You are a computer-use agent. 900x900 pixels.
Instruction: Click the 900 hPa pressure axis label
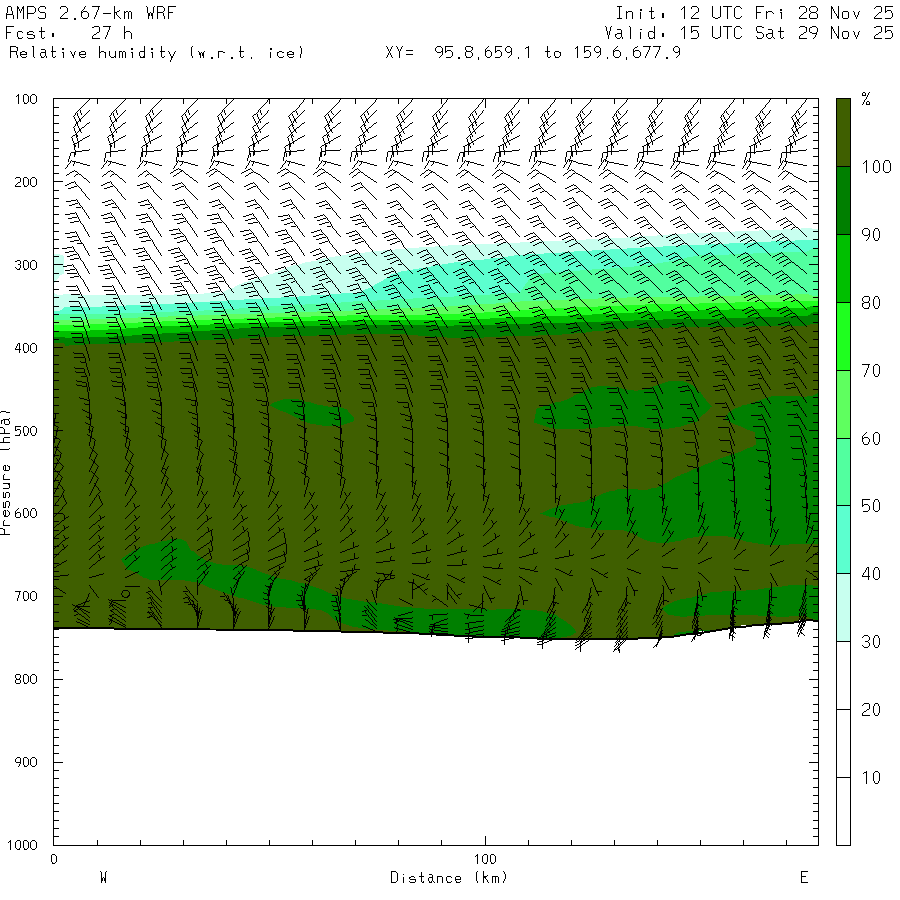pyautogui.click(x=26, y=762)
